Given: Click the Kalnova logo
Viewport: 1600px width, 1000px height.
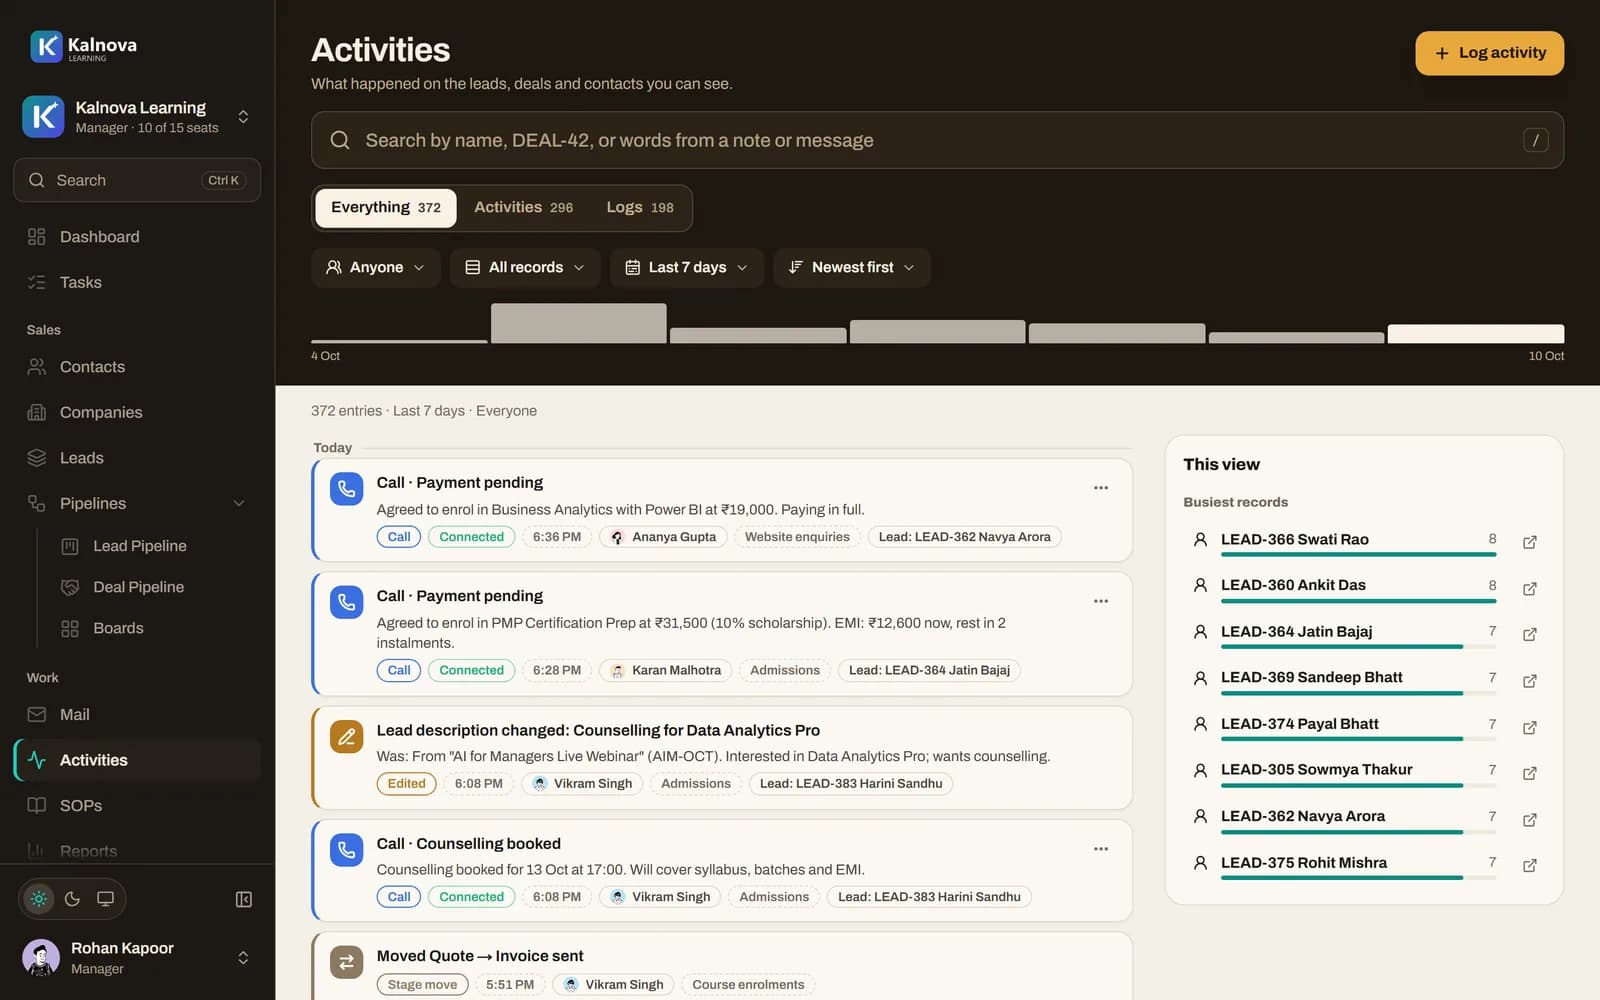Looking at the screenshot, I should click(84, 46).
